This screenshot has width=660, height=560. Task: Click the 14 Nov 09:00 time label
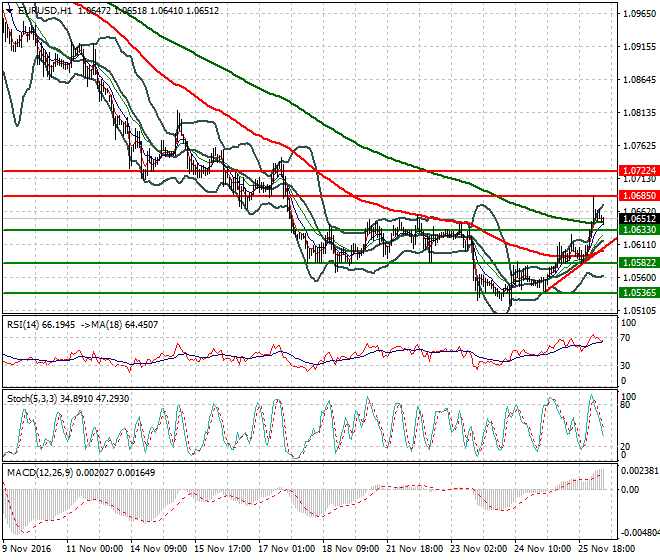159,549
